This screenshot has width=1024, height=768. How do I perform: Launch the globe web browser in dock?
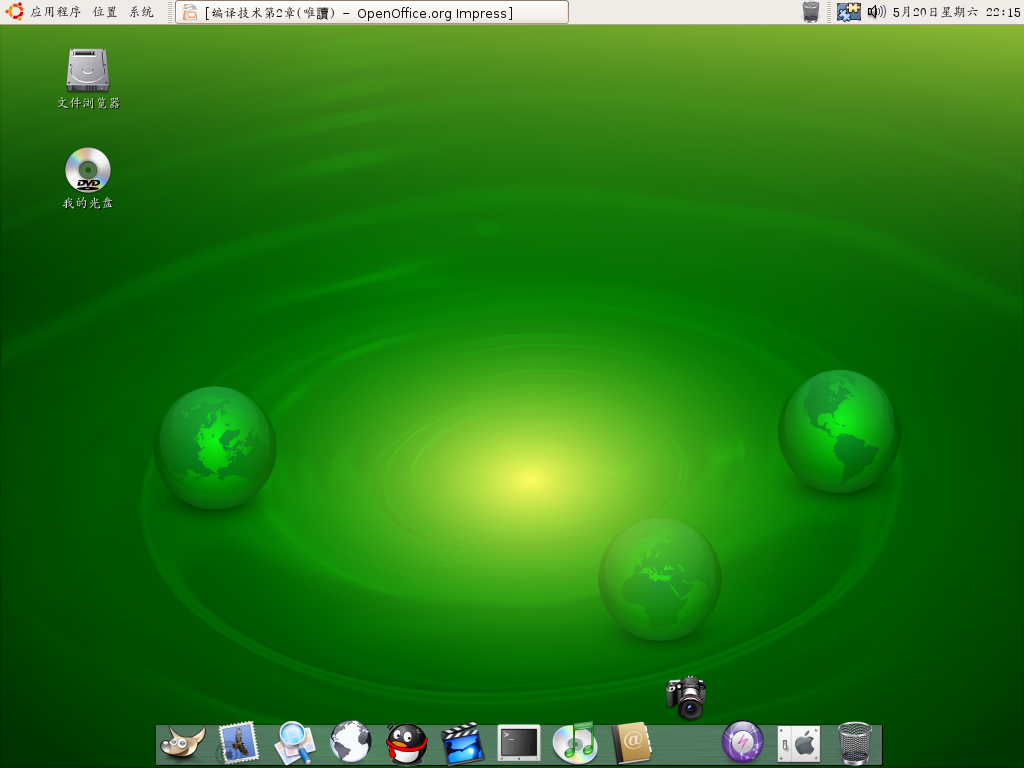[x=351, y=743]
